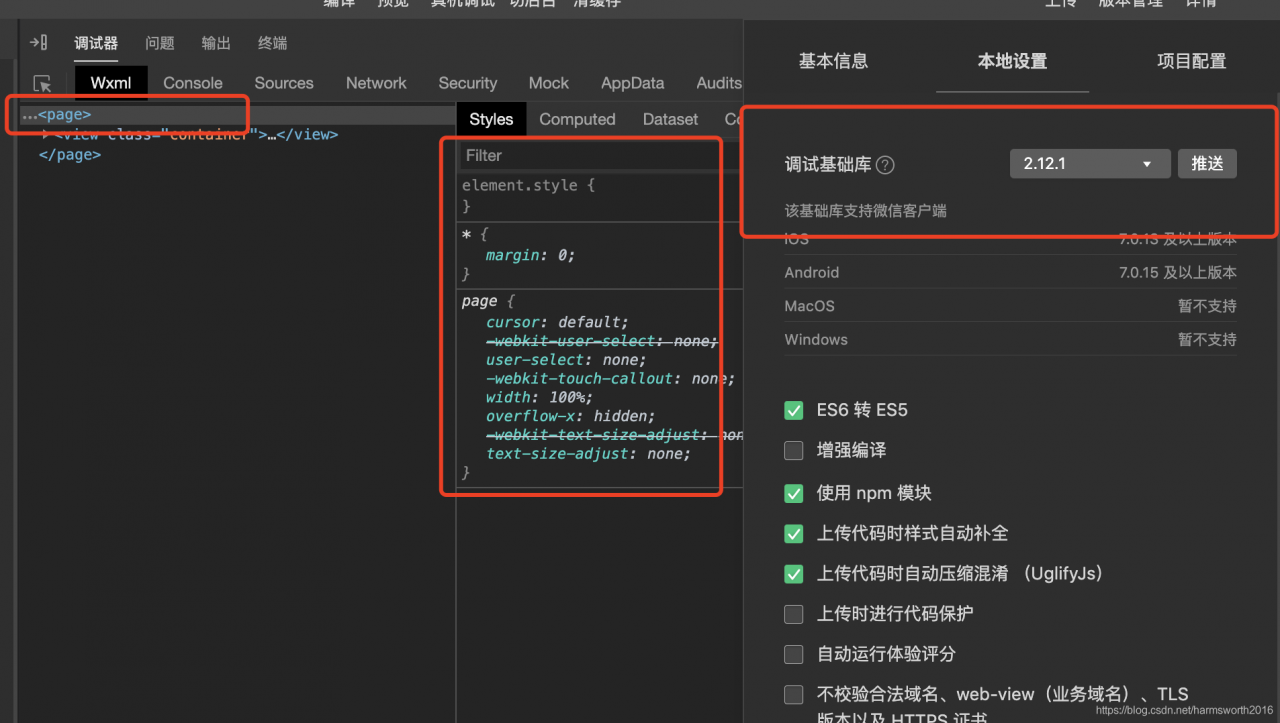Click the ellipsis beside the page tag
Image resolution: width=1280 pixels, height=723 pixels.
[x=29, y=116]
